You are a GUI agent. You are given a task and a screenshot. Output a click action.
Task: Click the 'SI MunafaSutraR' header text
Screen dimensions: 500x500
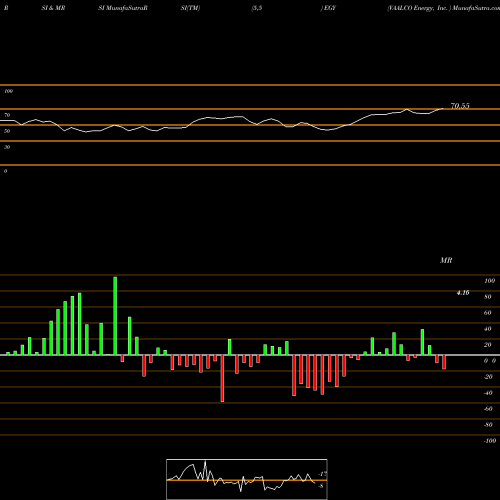pyautogui.click(x=123, y=8)
